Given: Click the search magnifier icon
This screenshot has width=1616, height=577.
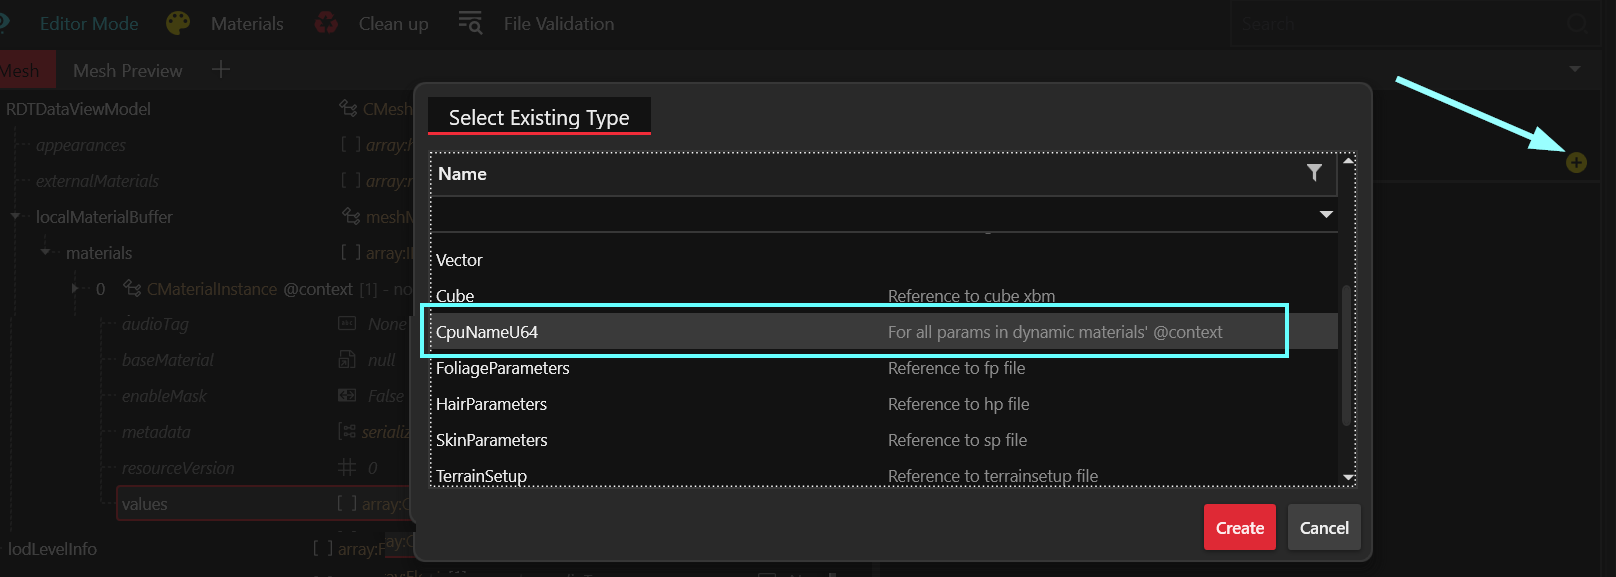Looking at the screenshot, I should (x=1577, y=24).
